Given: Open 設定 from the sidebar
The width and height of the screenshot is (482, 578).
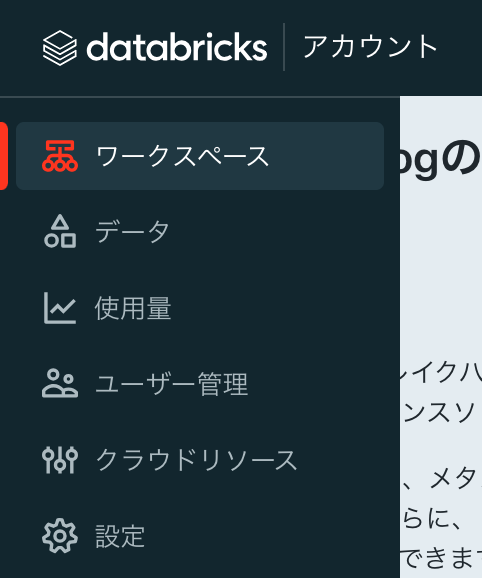Looking at the screenshot, I should point(200,536).
